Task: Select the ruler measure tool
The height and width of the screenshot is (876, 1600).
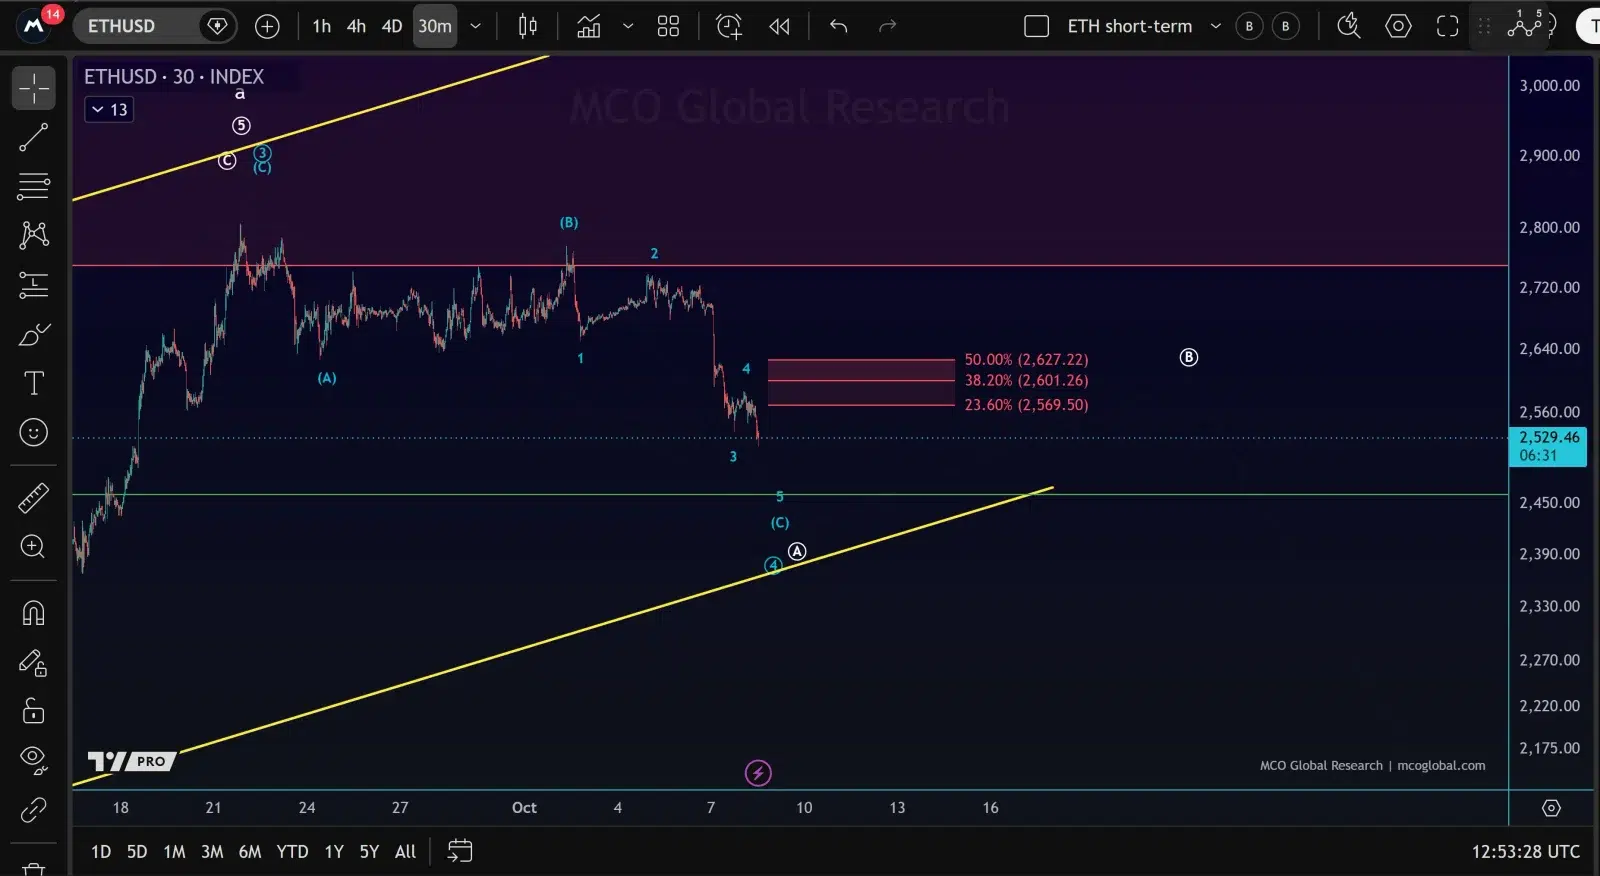Action: click(33, 497)
